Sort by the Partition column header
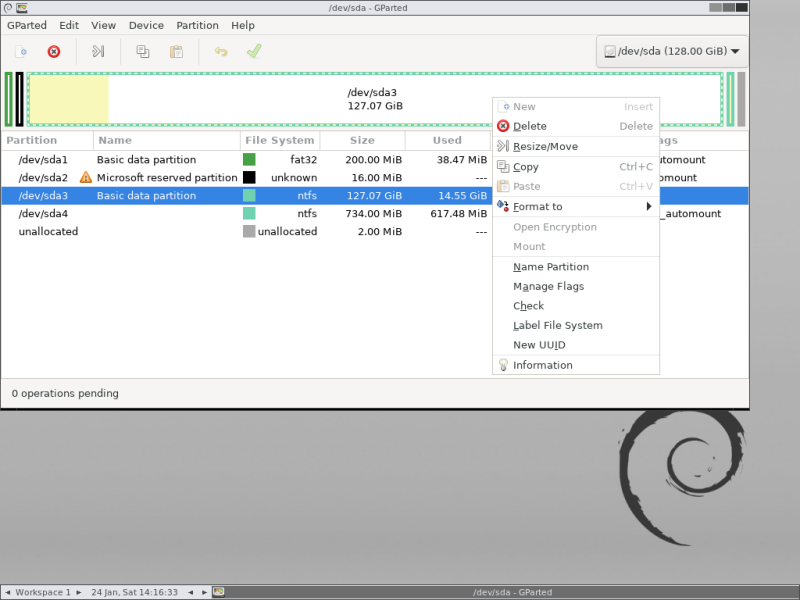This screenshot has height=600, width=800. tap(47, 140)
